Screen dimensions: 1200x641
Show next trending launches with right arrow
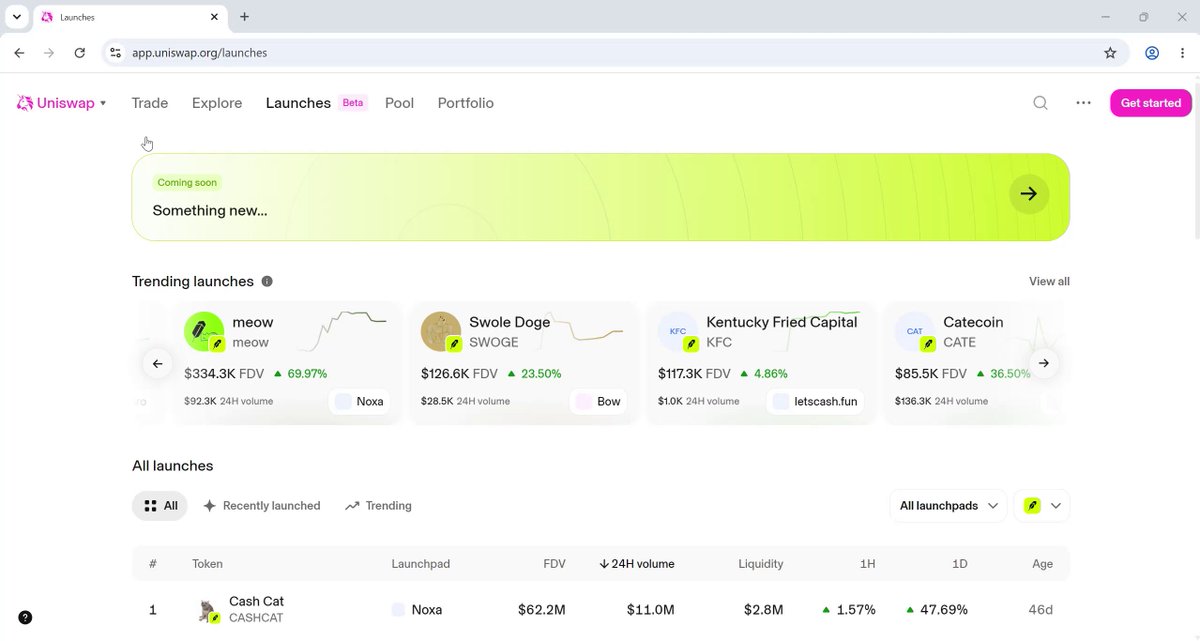coord(1044,363)
